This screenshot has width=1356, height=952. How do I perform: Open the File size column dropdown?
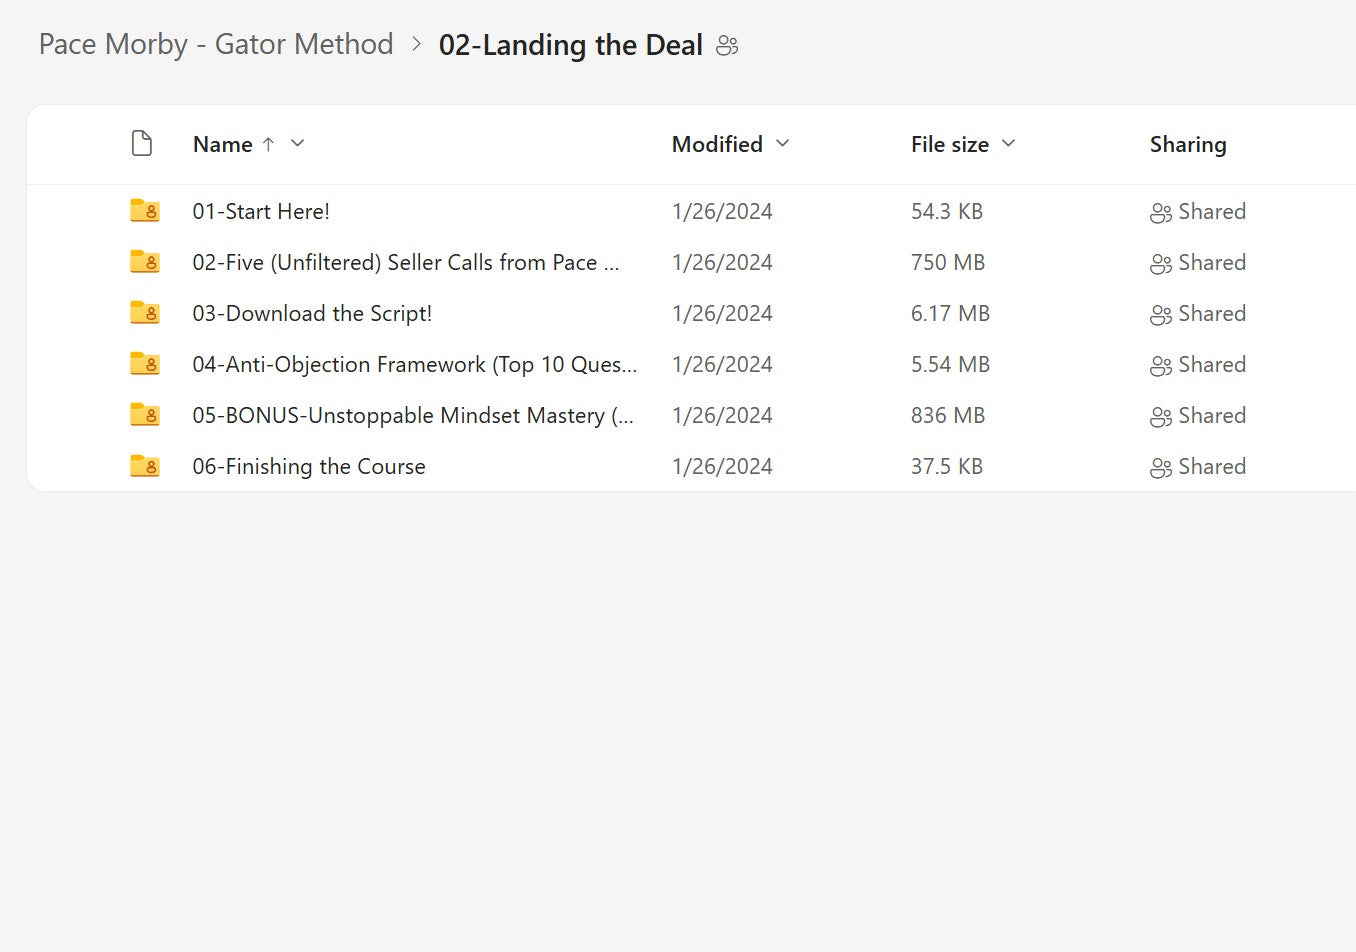tap(1008, 144)
